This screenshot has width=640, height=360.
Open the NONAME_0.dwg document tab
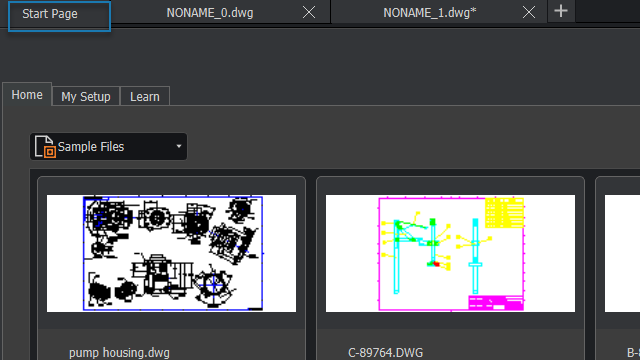pos(210,13)
